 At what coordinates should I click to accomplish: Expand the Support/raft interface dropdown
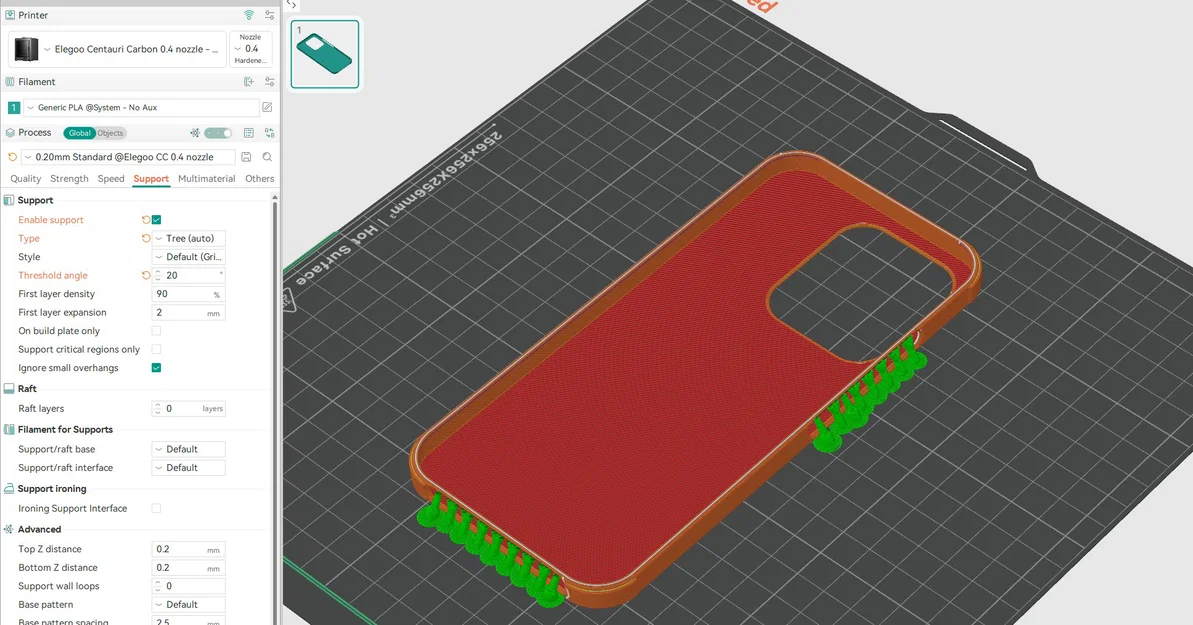click(x=189, y=467)
